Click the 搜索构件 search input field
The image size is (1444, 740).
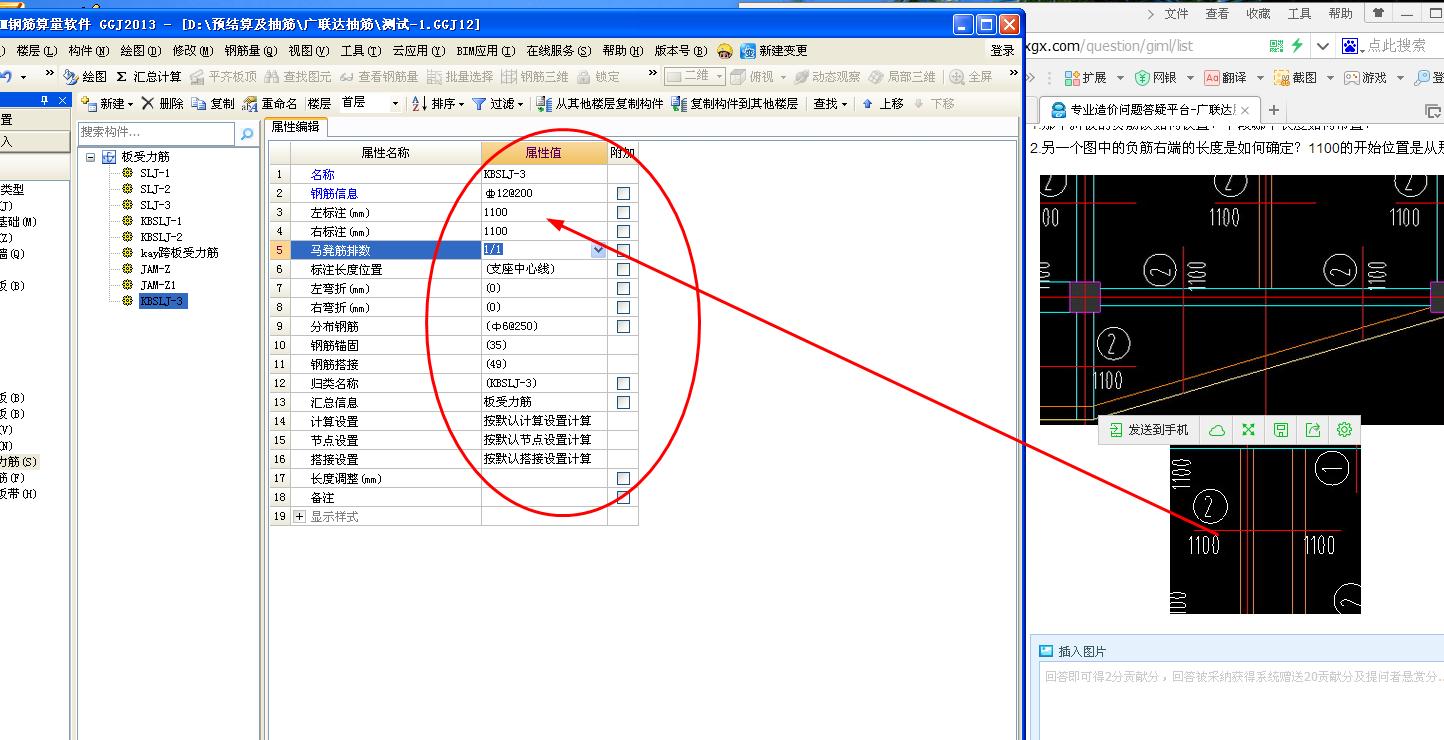[x=157, y=132]
